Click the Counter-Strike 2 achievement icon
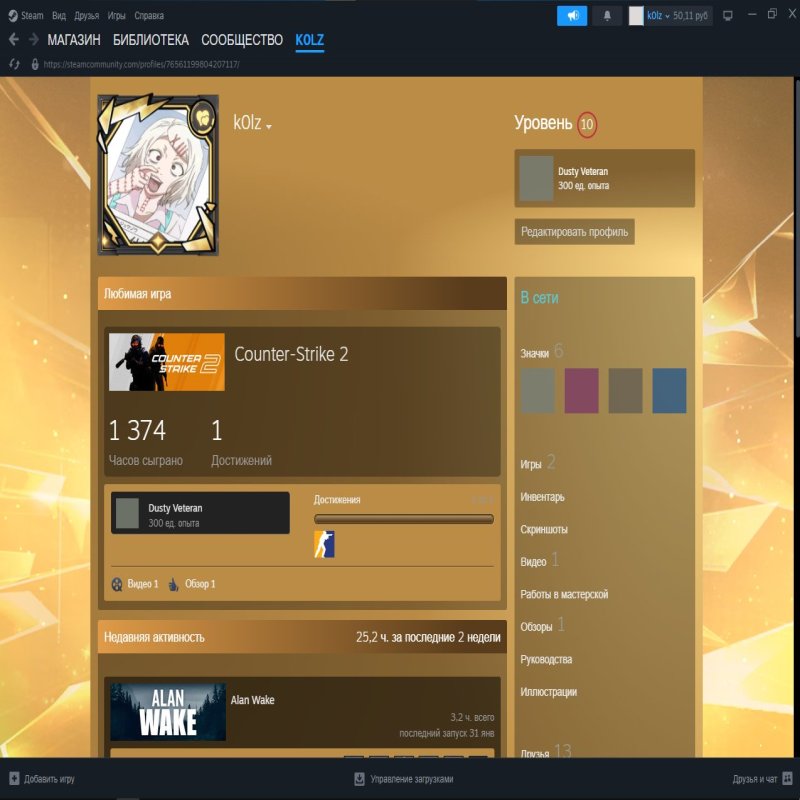Image resolution: width=800 pixels, height=800 pixels. click(x=324, y=544)
